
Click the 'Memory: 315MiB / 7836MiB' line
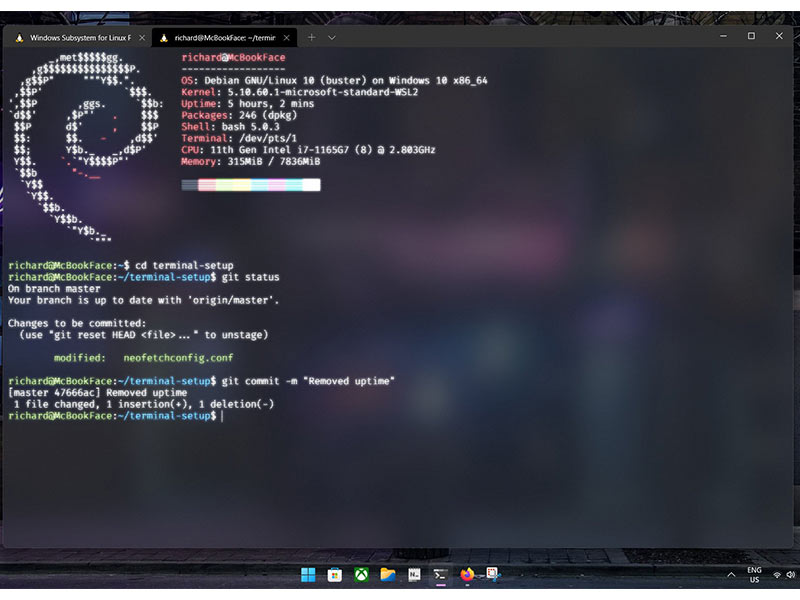(x=251, y=161)
